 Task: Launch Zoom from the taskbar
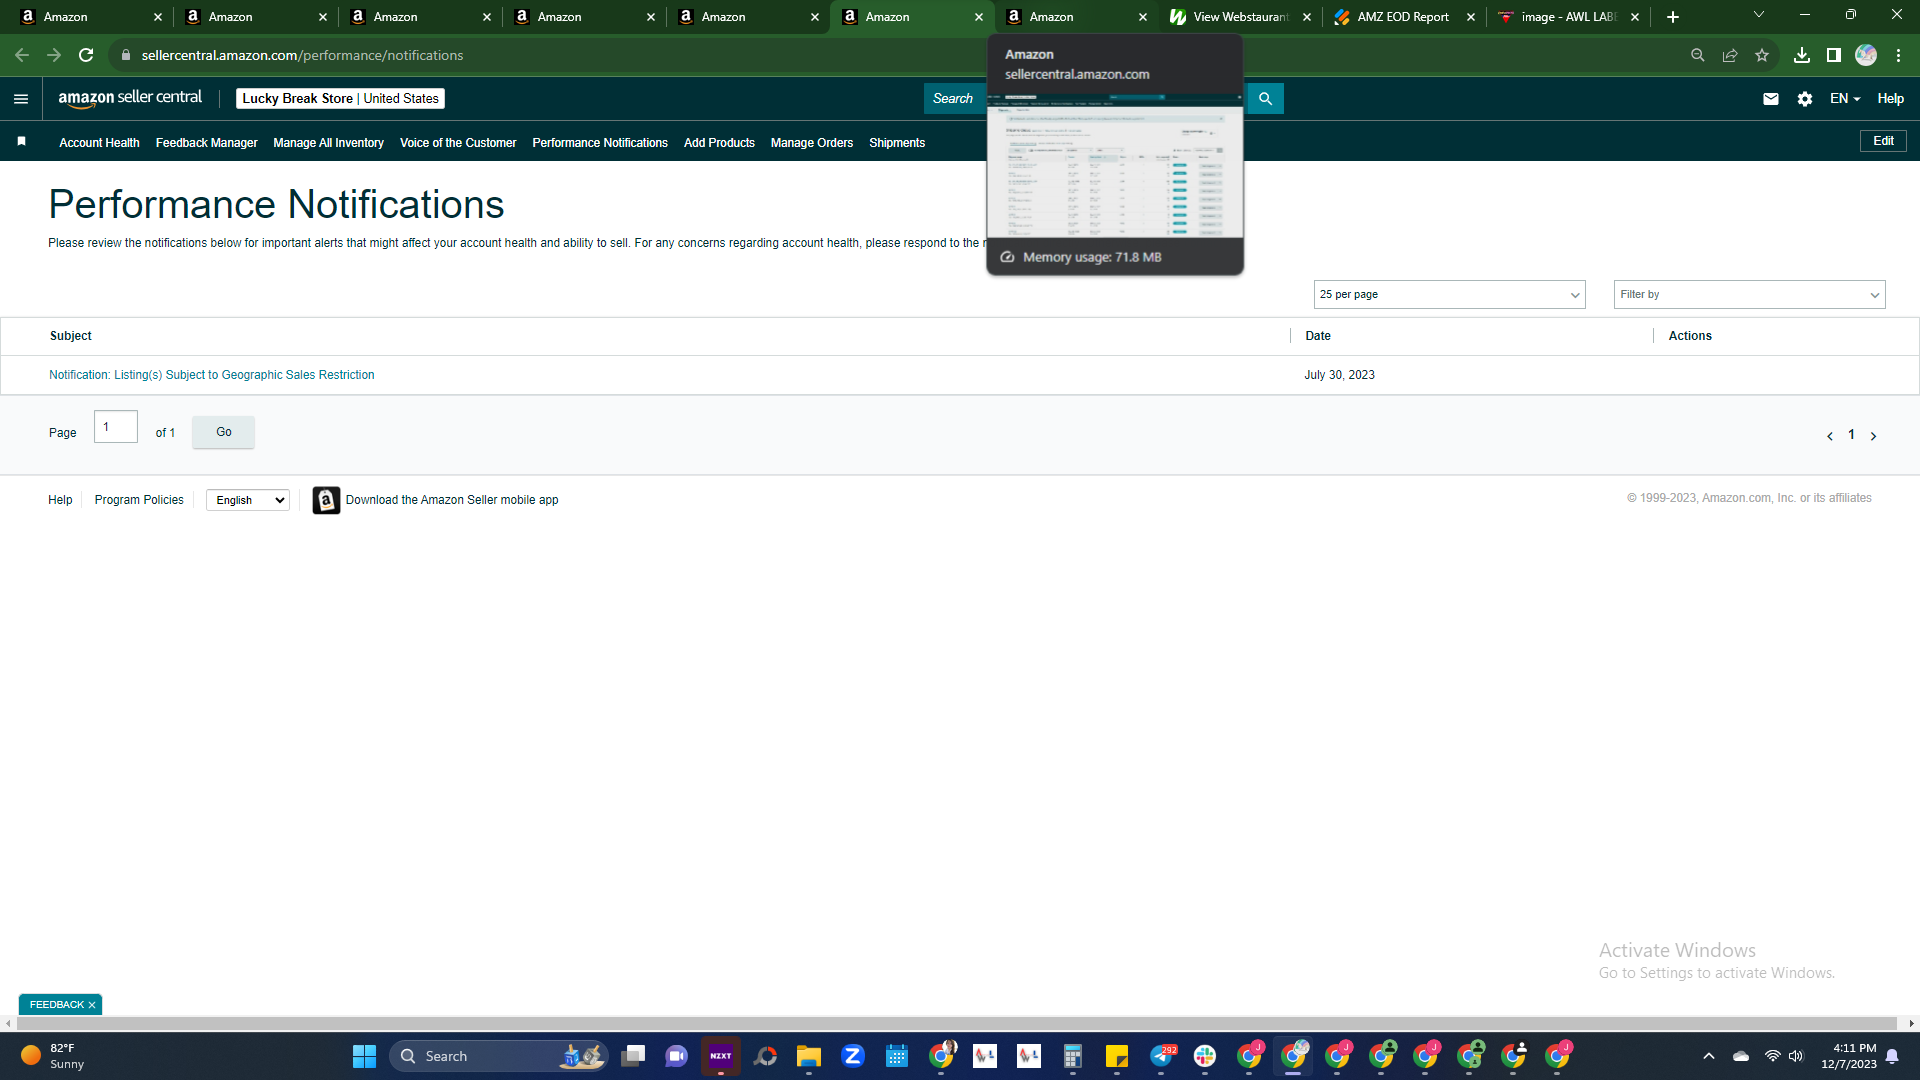pos(853,1056)
